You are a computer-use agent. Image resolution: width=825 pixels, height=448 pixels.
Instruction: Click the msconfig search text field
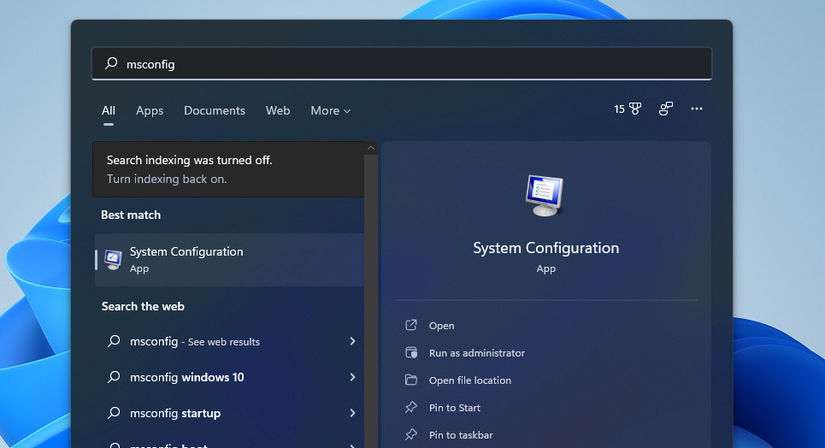pos(400,64)
